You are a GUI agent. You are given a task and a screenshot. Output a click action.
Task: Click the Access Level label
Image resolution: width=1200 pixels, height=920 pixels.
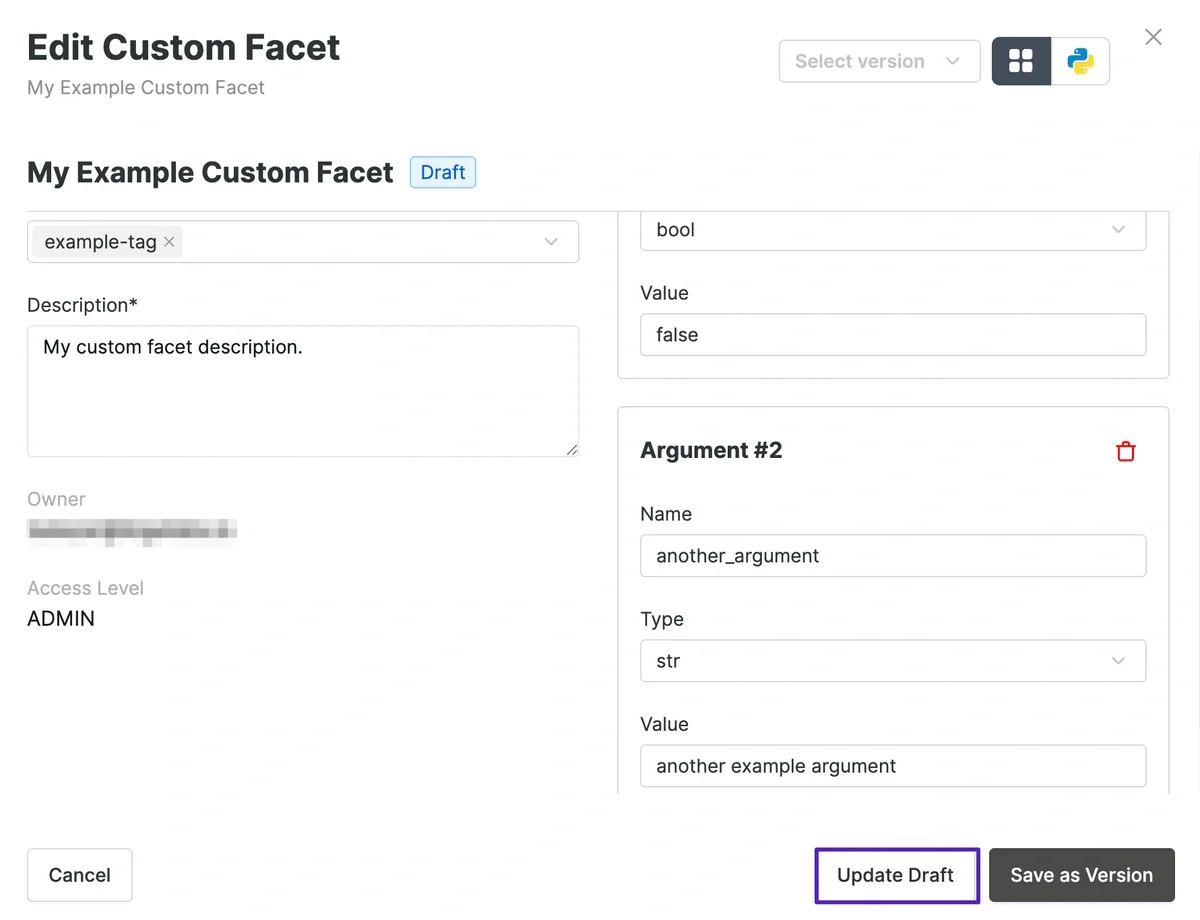coord(85,588)
